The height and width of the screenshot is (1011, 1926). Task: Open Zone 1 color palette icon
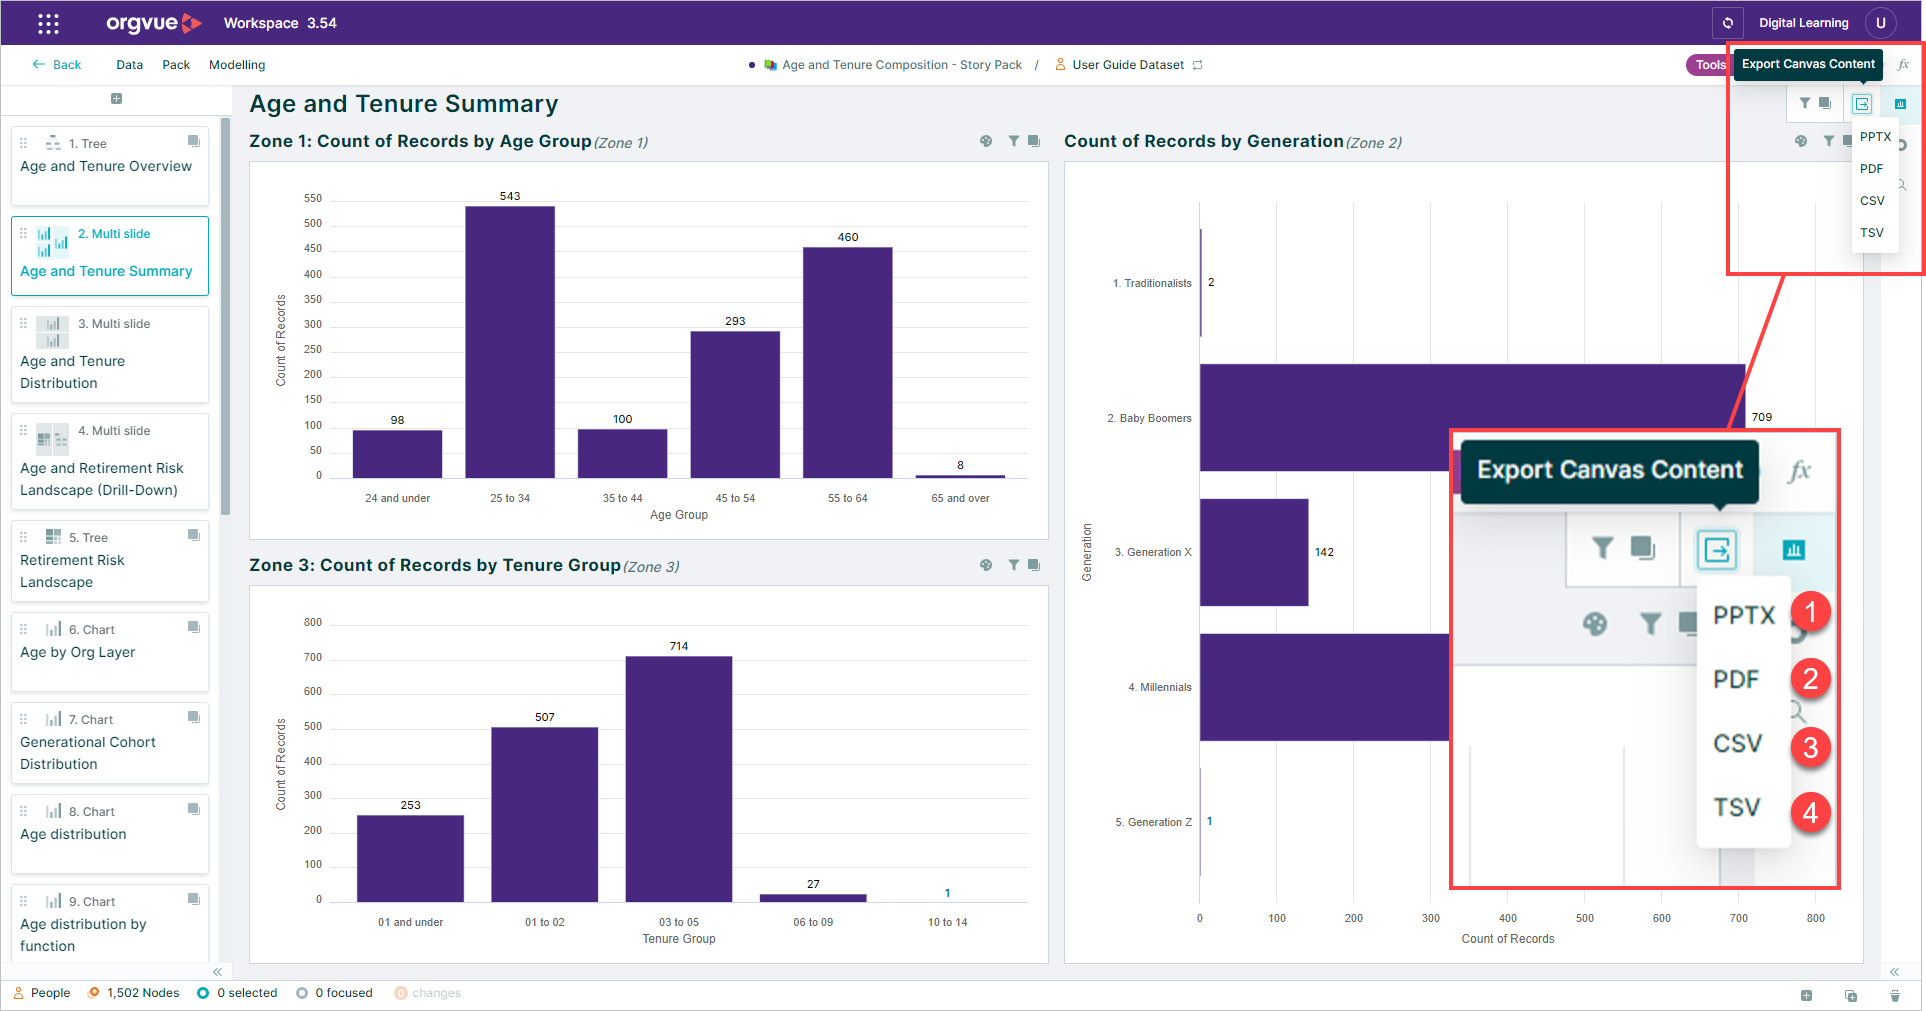click(x=986, y=141)
